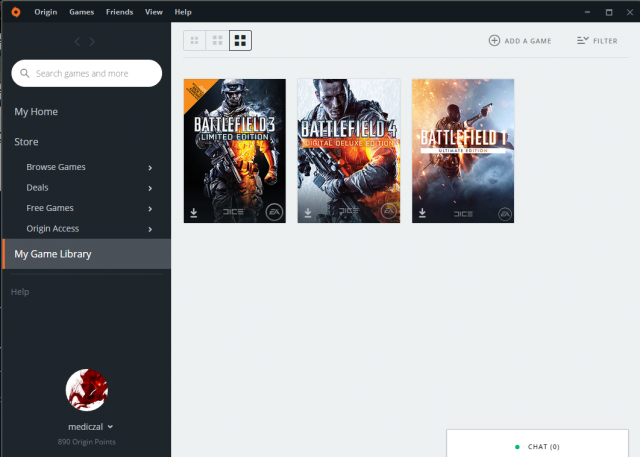
Task: Download Battlefield 1 via its download icon
Action: point(422,213)
